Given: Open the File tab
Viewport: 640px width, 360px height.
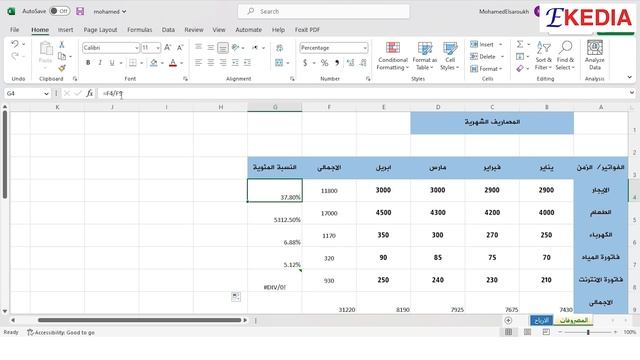Looking at the screenshot, I should click(x=15, y=30).
